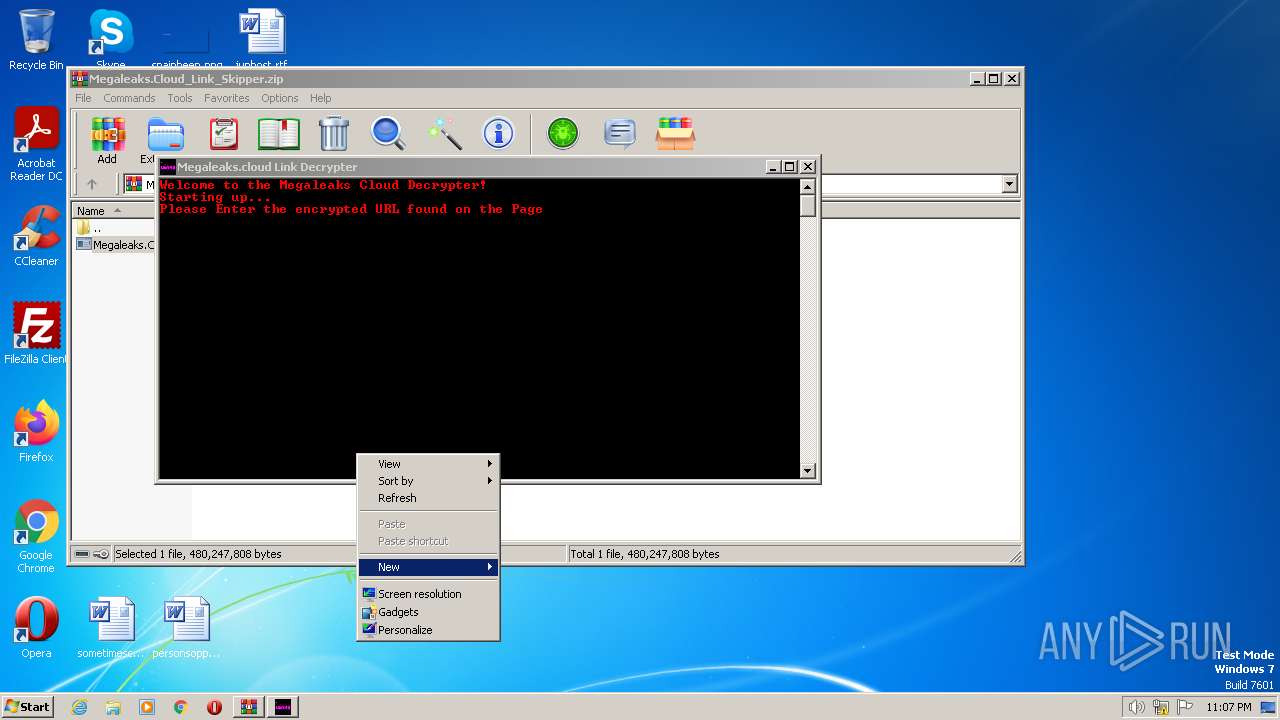Viewport: 1280px width, 720px height.
Task: Expand the Sort by submenu
Action: pos(428,481)
